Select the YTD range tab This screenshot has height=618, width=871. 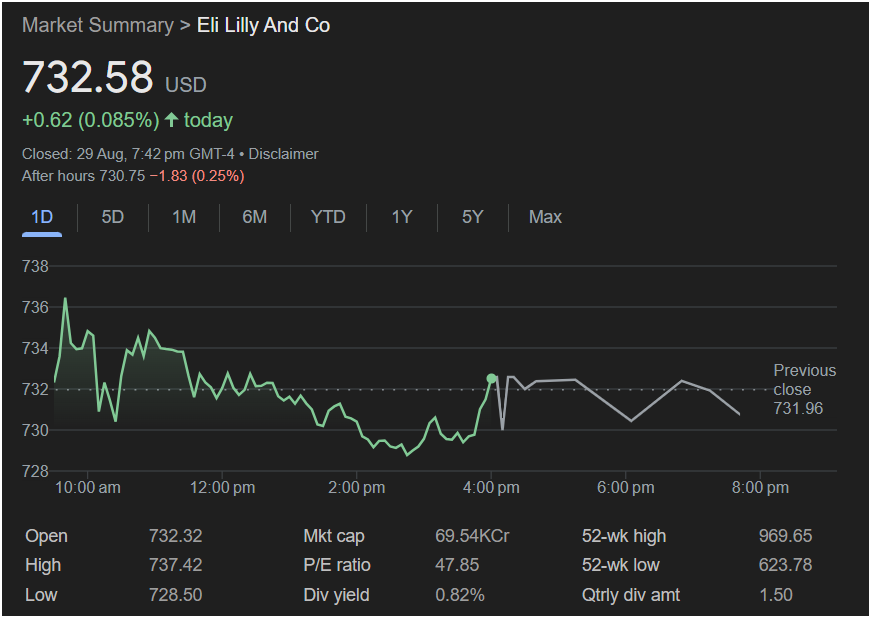[x=328, y=217]
